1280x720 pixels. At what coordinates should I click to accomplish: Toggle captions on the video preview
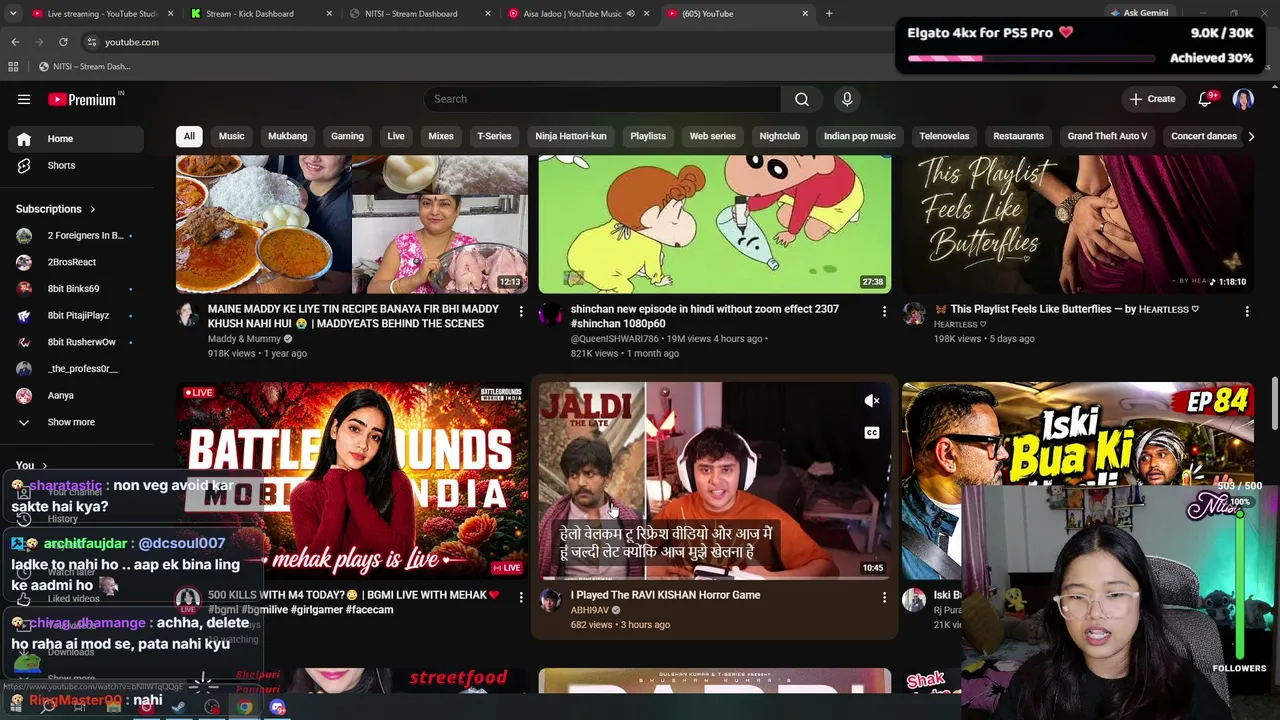click(x=872, y=433)
